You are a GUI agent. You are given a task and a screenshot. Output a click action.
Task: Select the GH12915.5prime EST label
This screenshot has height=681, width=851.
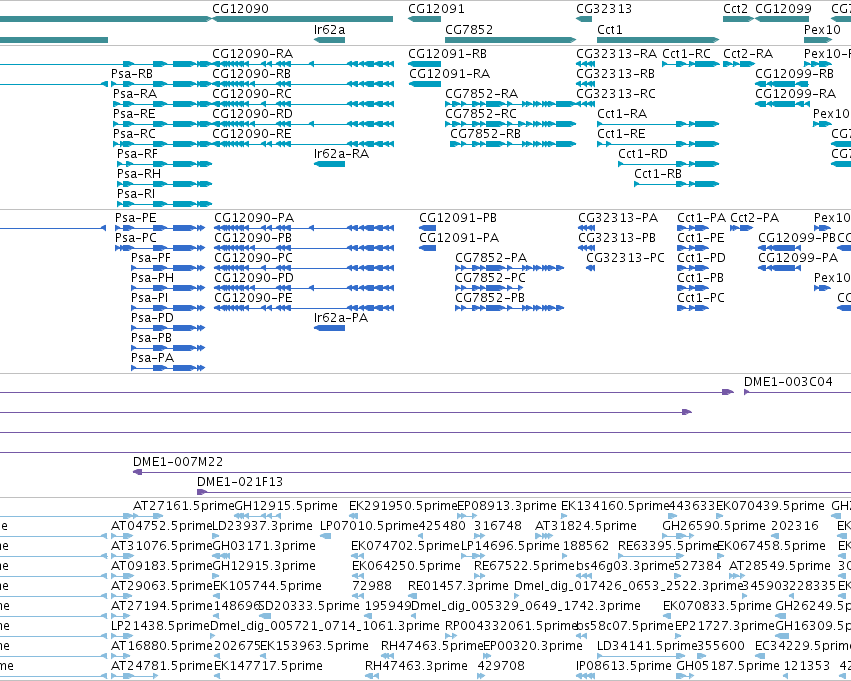[x=286, y=506]
